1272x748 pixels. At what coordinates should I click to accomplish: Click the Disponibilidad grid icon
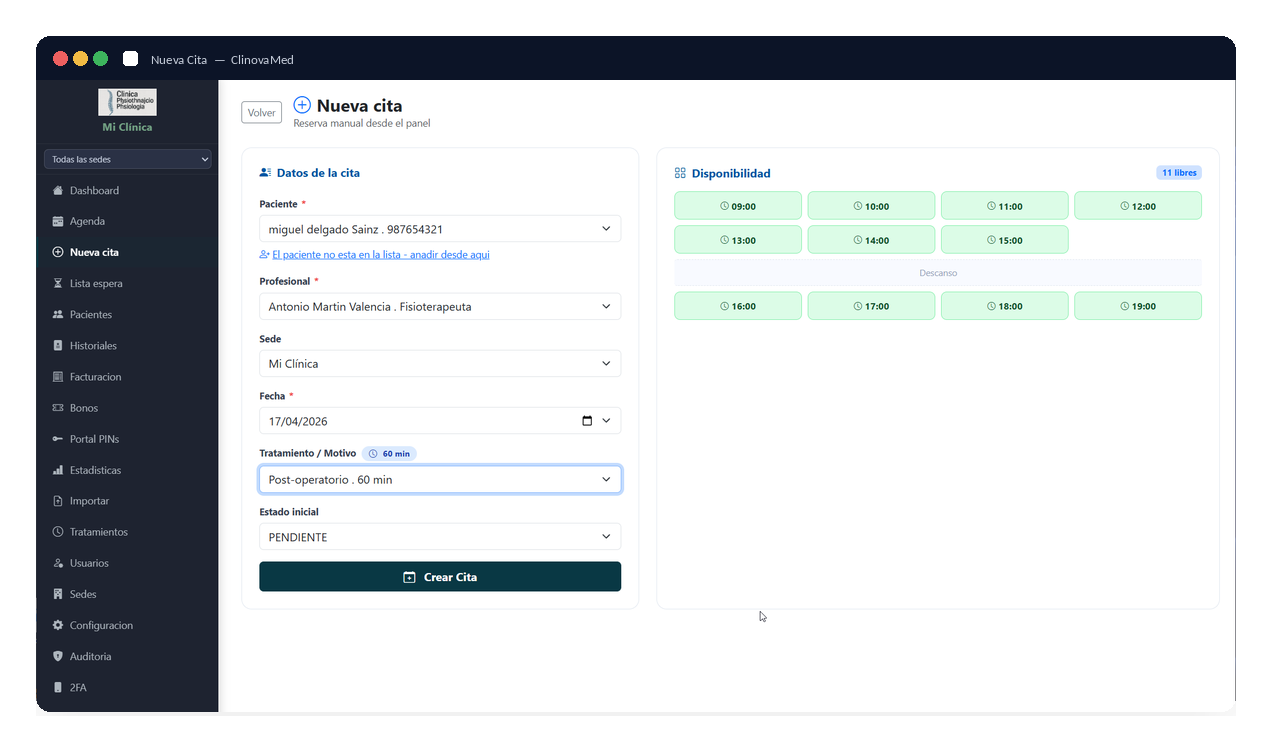click(x=680, y=173)
